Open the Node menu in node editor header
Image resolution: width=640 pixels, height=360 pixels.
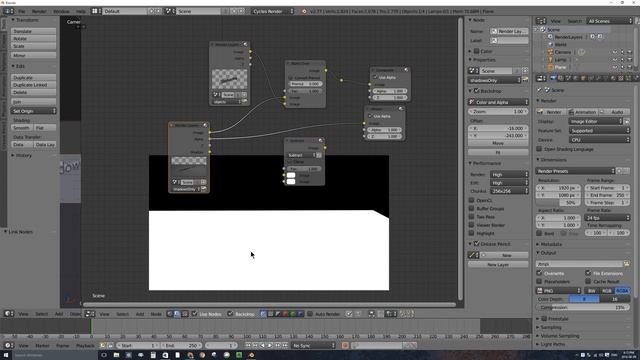tap(156, 314)
